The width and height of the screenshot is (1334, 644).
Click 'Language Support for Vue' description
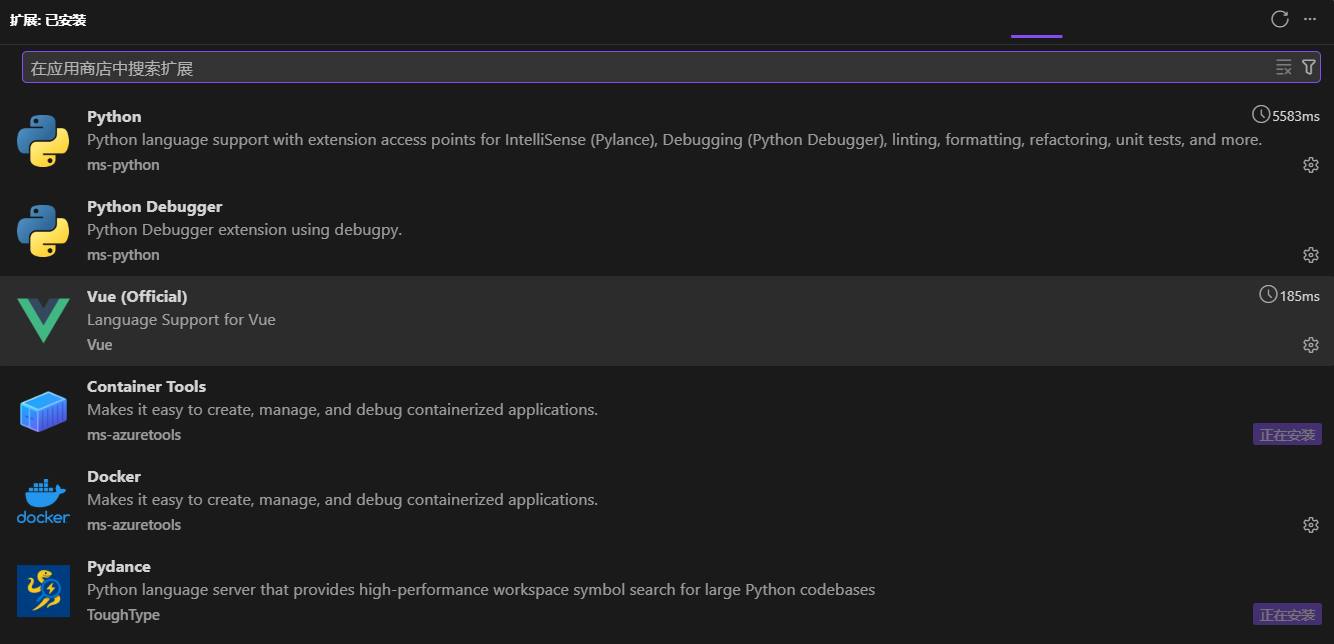click(181, 320)
